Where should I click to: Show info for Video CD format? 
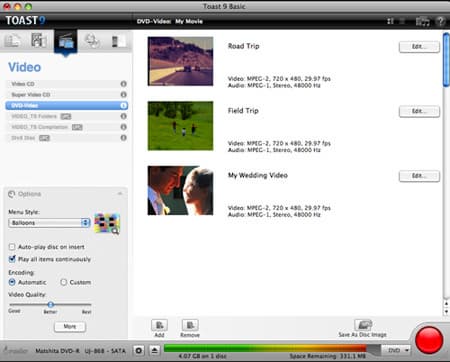(123, 84)
